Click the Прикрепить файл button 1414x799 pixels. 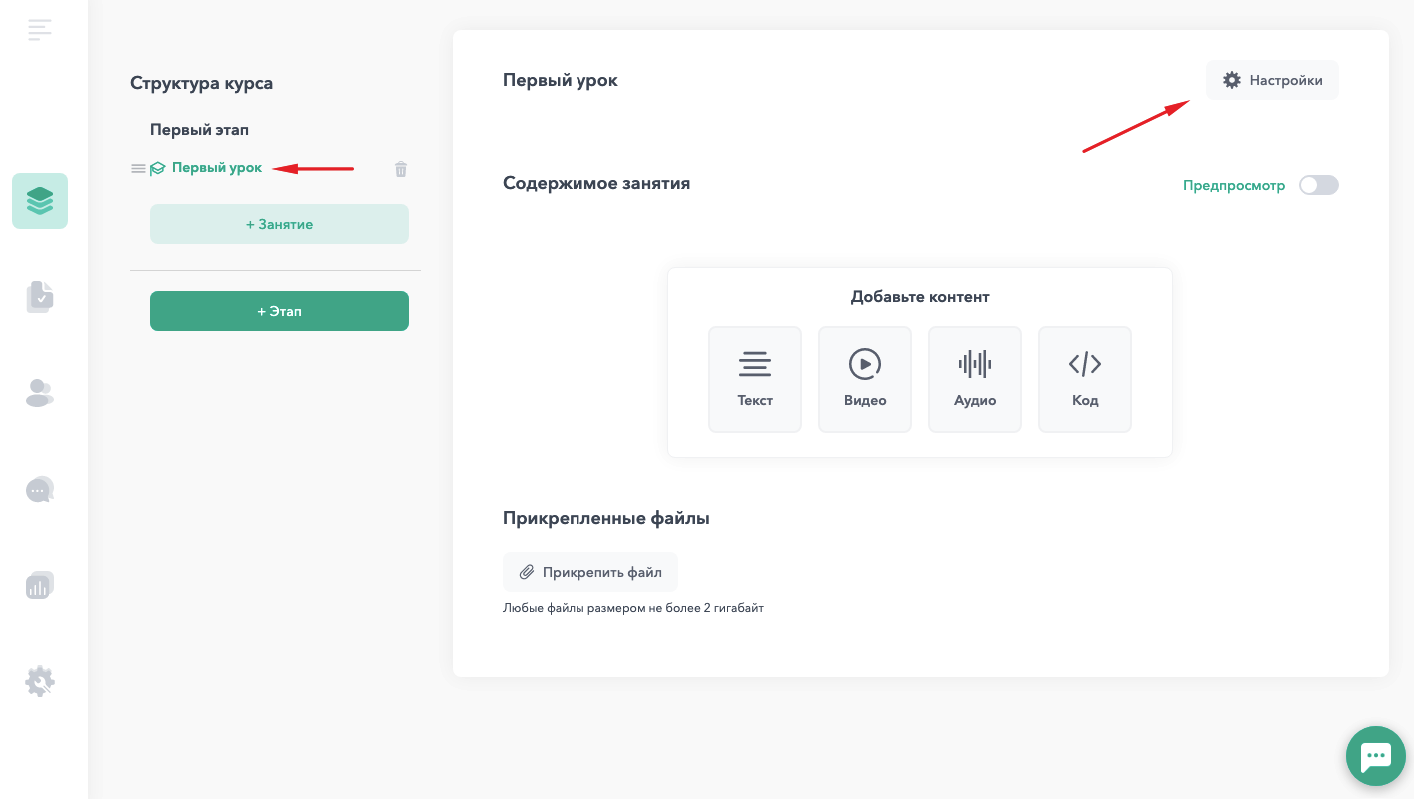coord(590,572)
